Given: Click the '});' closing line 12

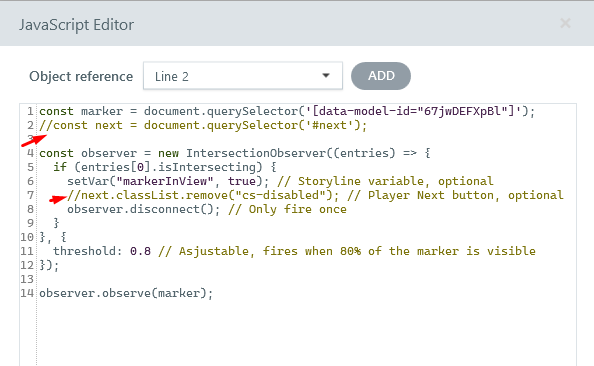Looking at the screenshot, I should 49,265.
